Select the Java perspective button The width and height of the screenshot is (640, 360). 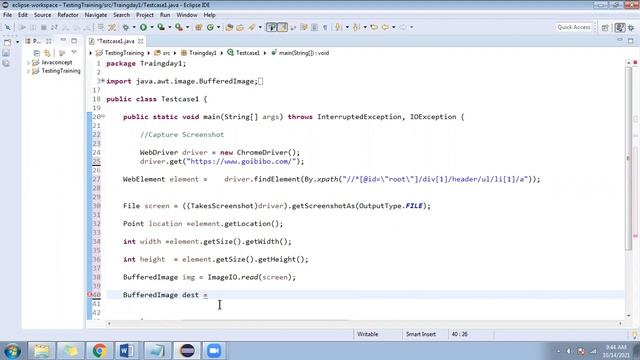[x=620, y=27]
